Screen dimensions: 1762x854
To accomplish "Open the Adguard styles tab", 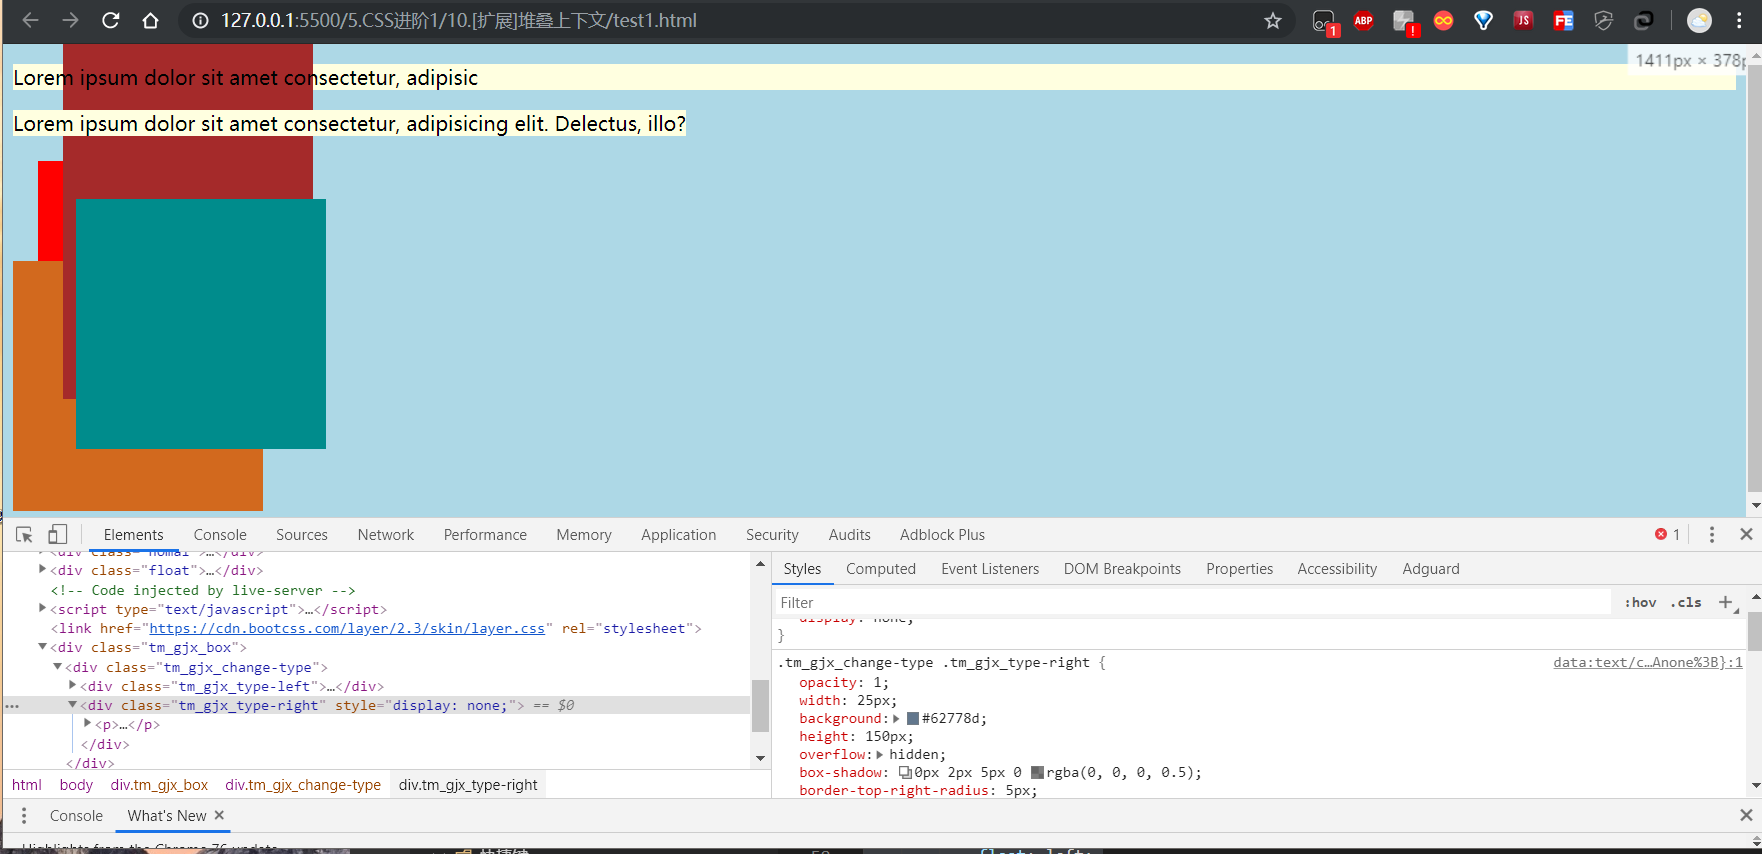I will [x=1431, y=569].
